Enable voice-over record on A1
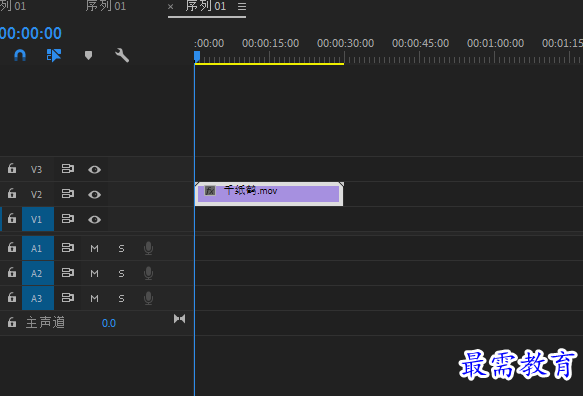Screen dimensions: 583x396 click(x=148, y=248)
